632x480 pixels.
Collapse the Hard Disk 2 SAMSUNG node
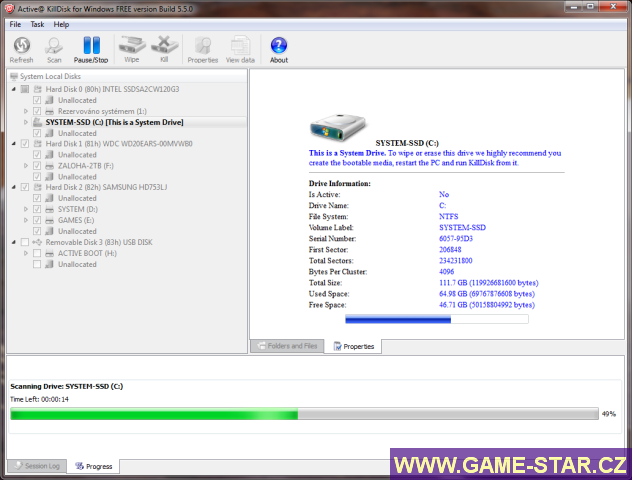pos(14,187)
